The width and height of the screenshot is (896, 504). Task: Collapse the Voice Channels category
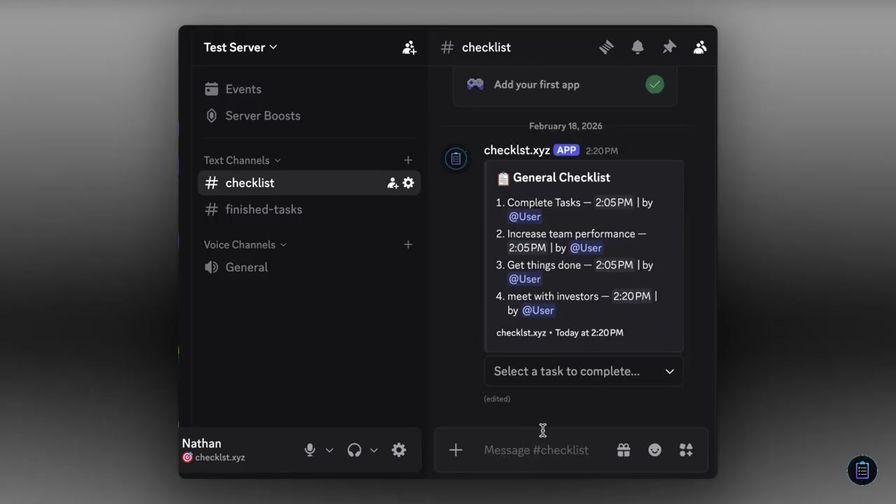pos(245,245)
